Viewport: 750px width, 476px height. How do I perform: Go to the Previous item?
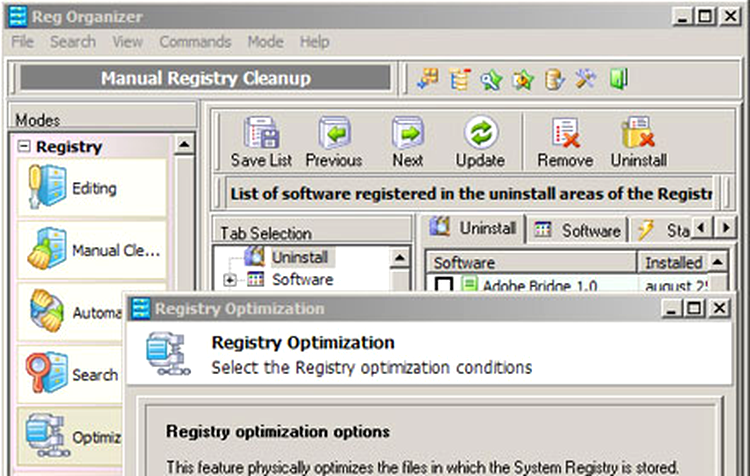334,134
